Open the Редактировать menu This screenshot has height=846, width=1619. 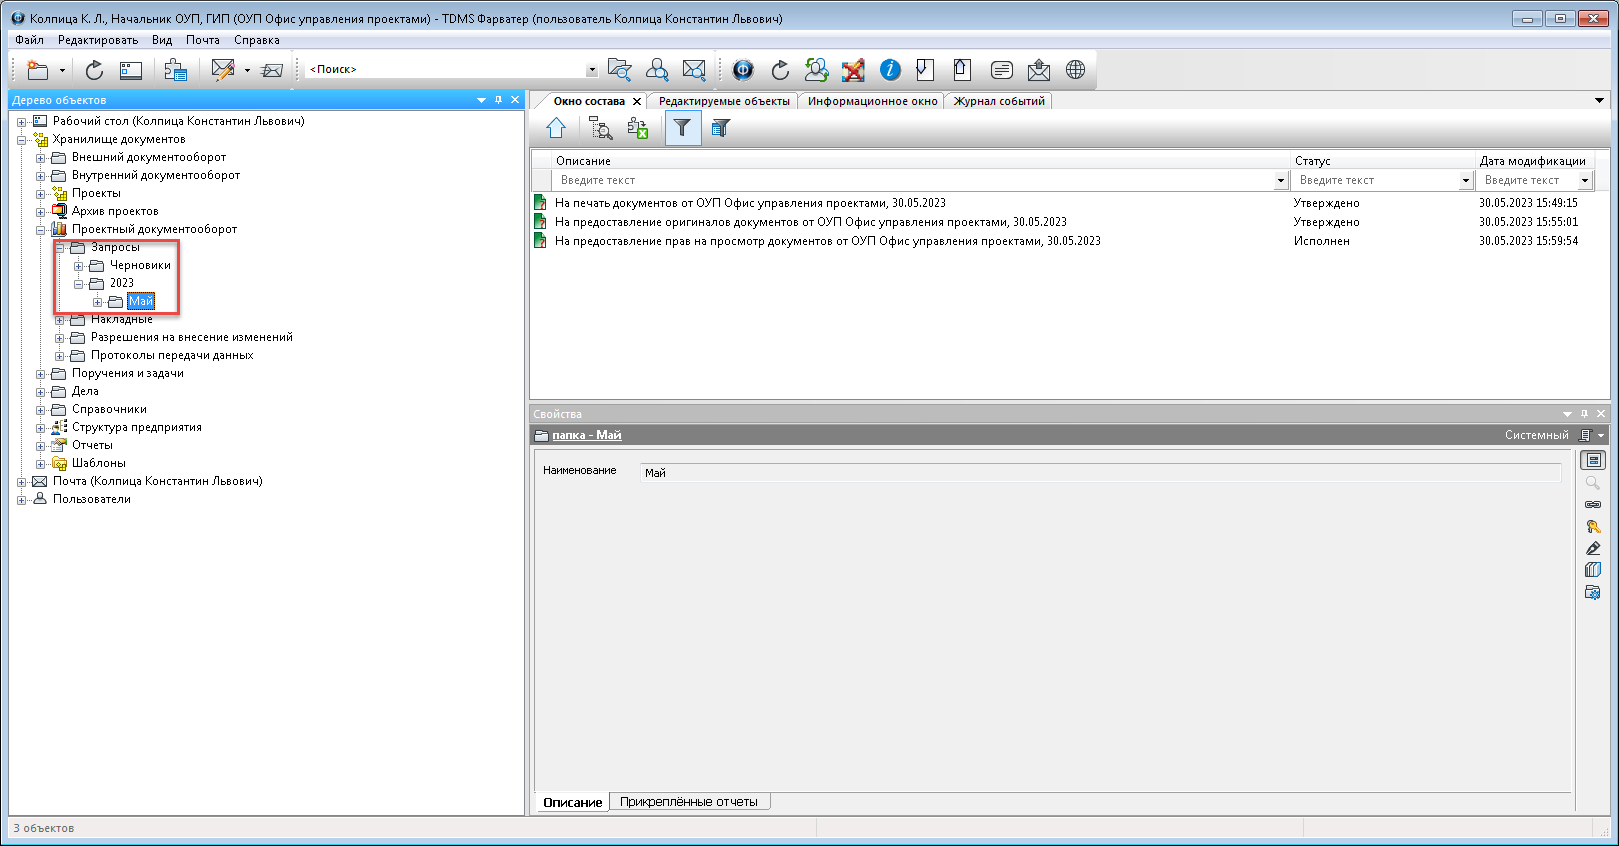click(98, 40)
